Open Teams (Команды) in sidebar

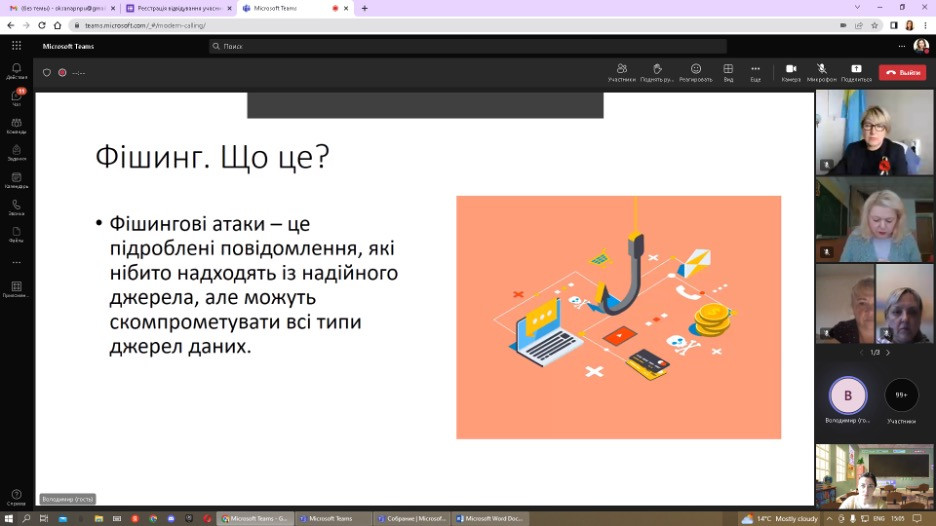16,125
